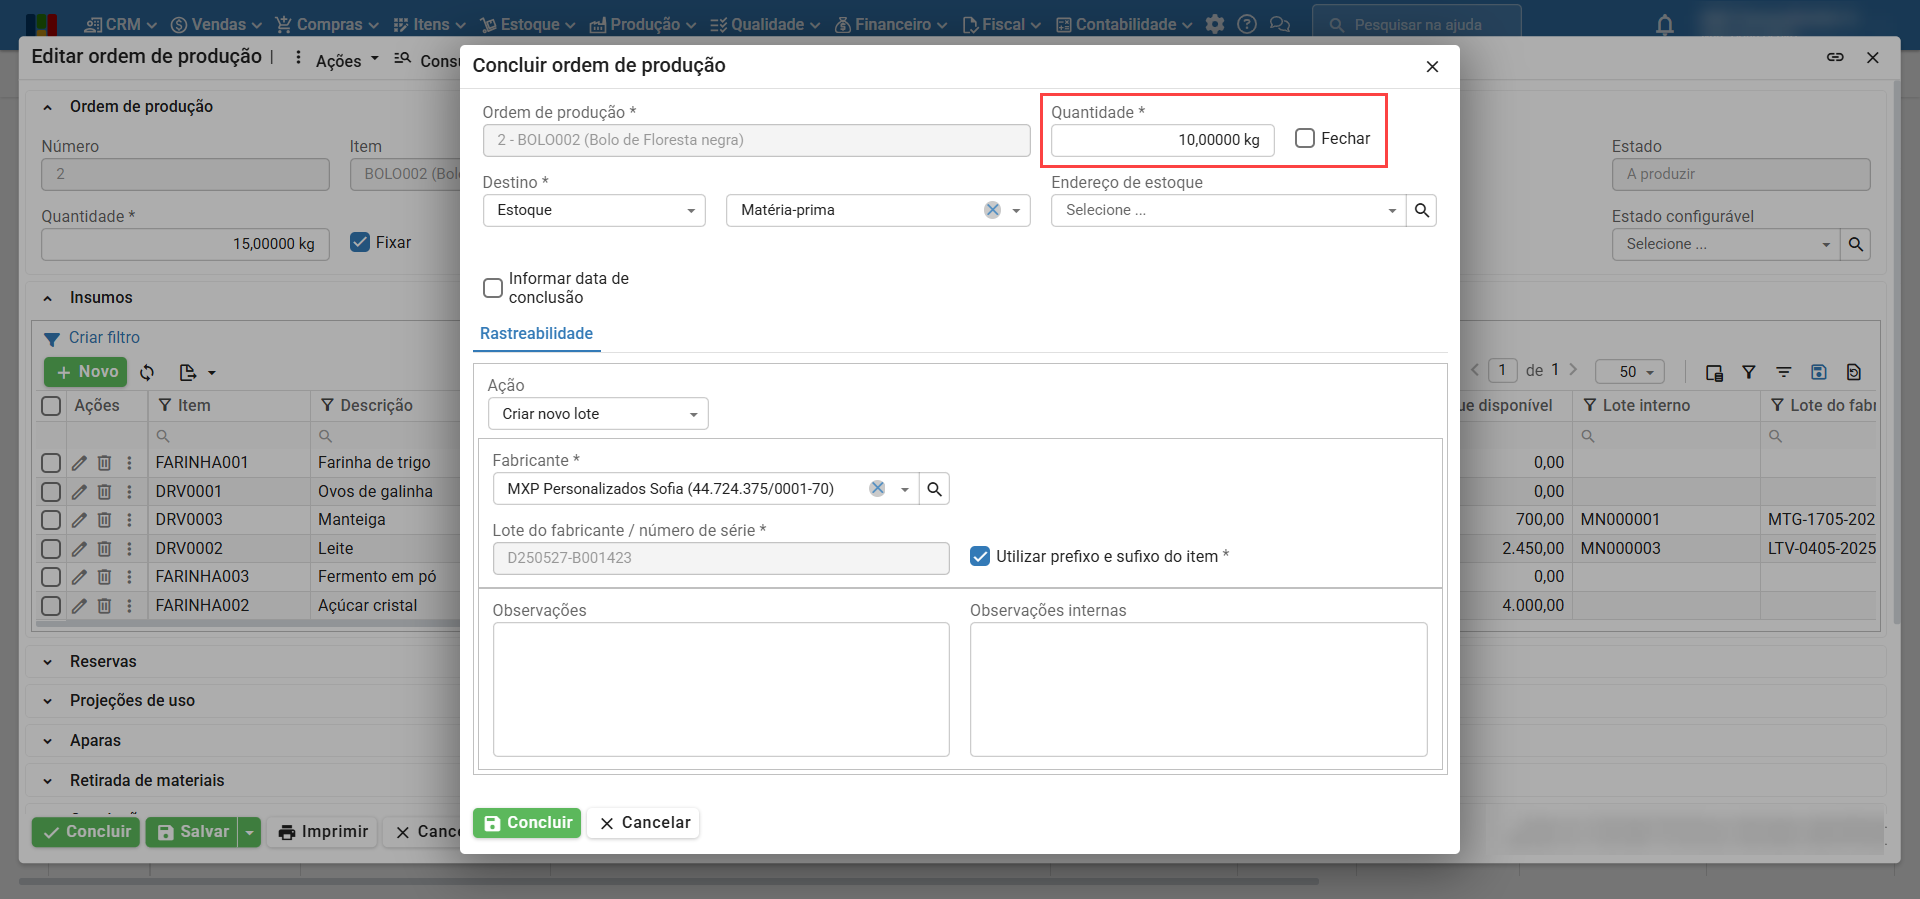Screen dimensions: 1920x899
Task: Search Estado configurável with magnifier icon
Action: (x=1856, y=244)
